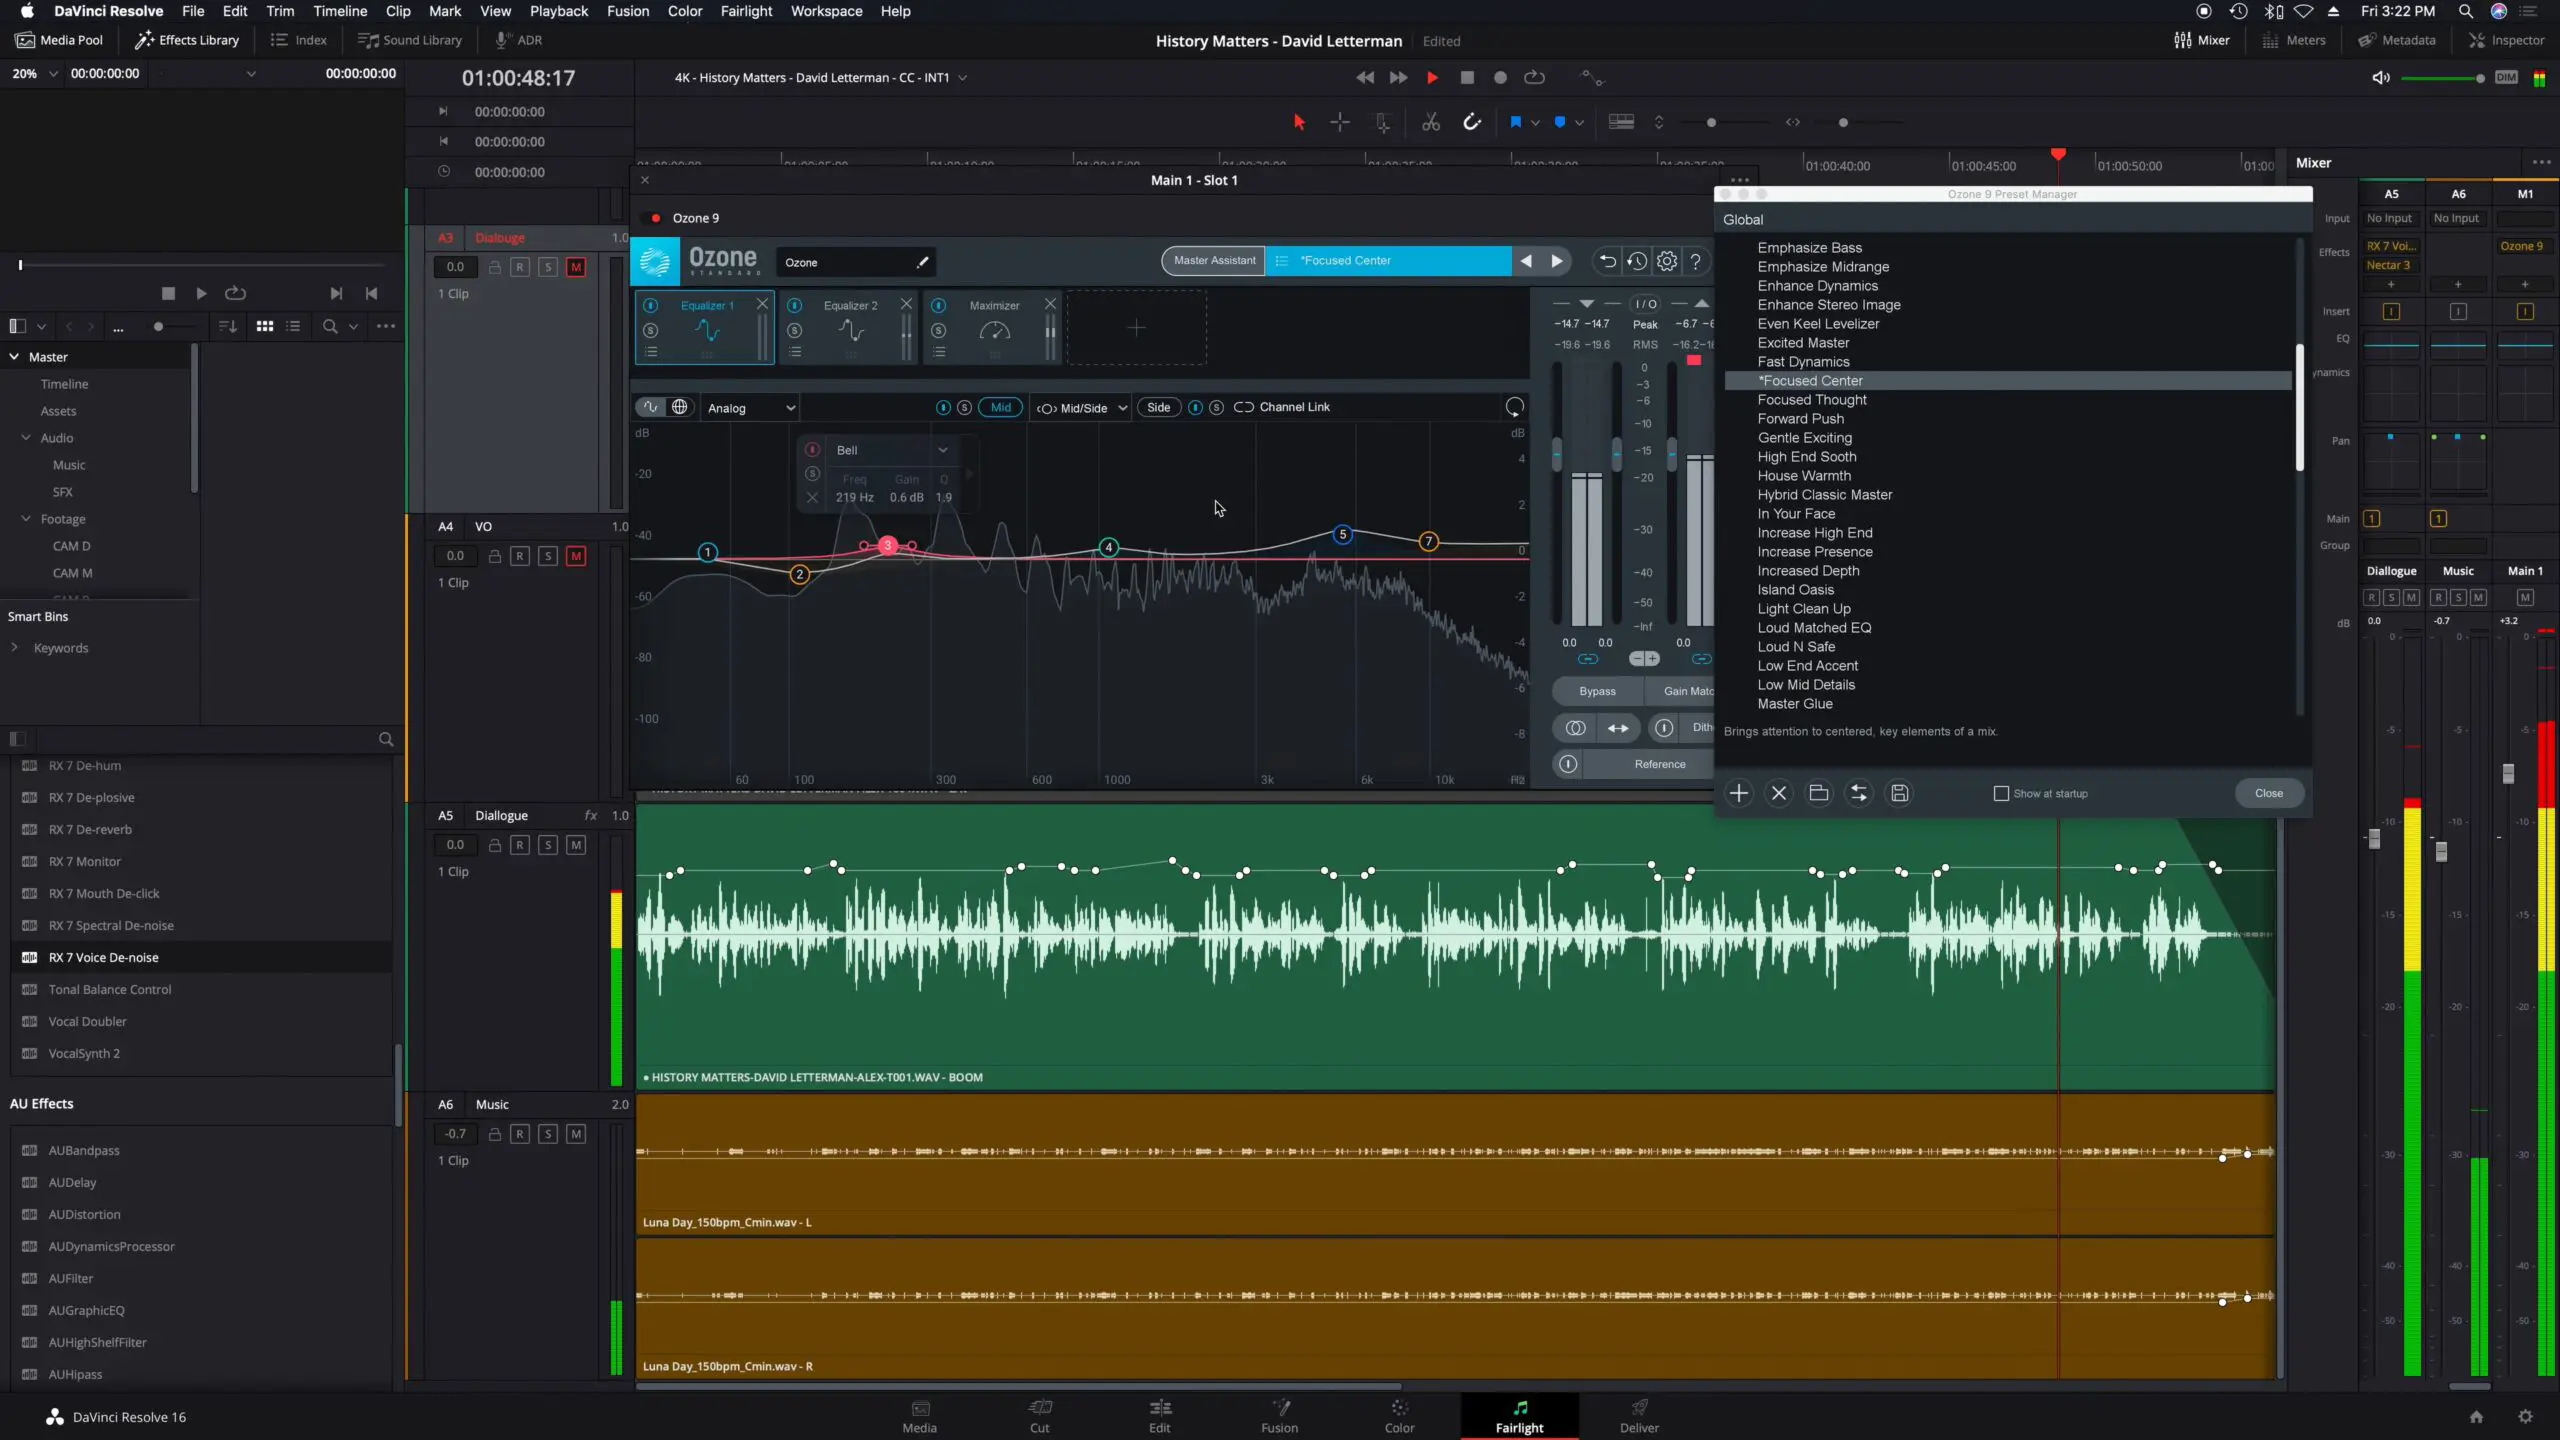2560x1440 pixels.
Task: Toggle Show at startup checkbox
Action: [x=2001, y=793]
